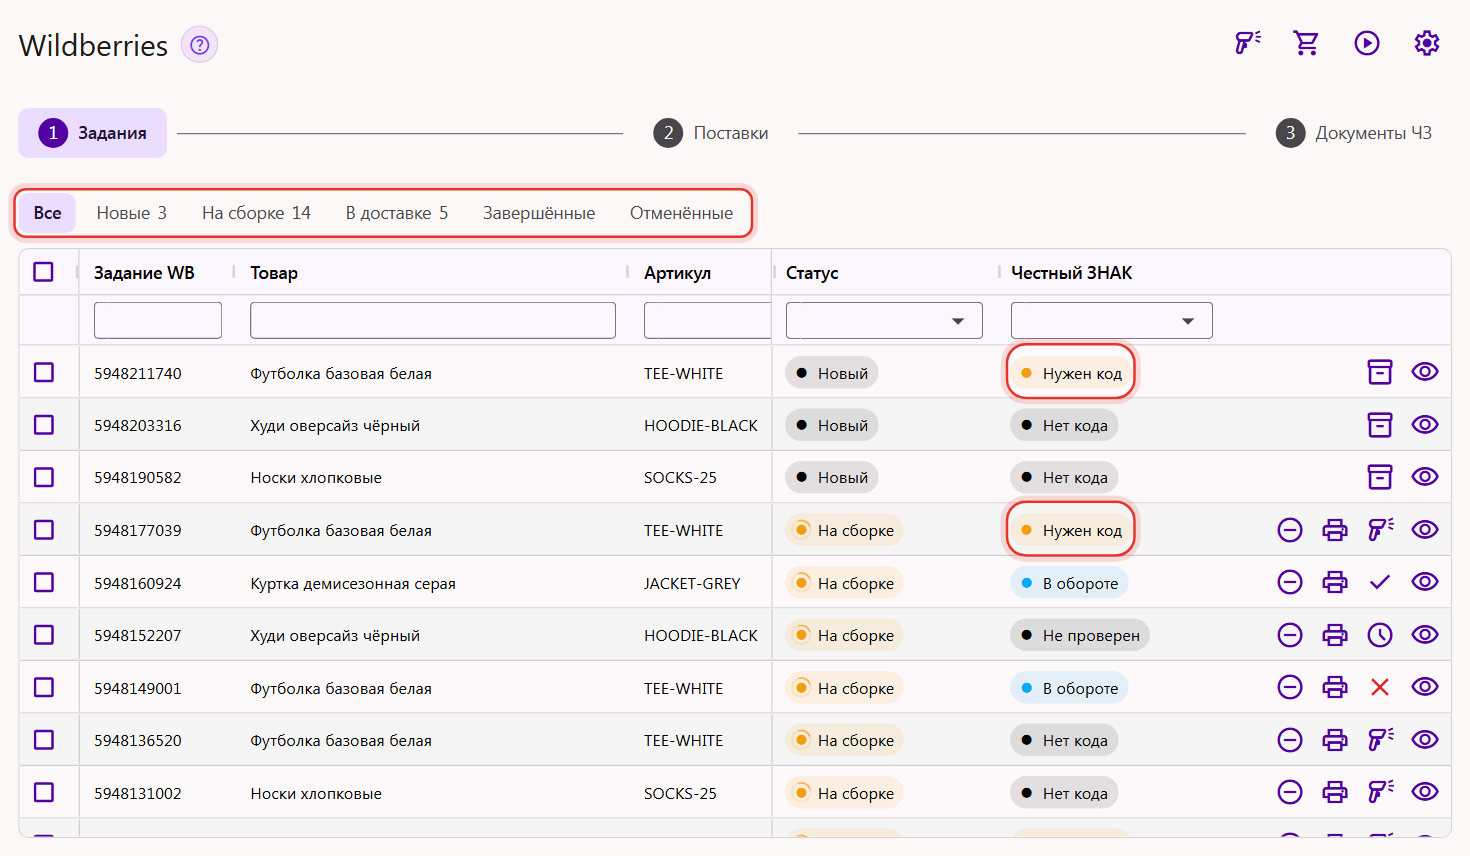1470x856 pixels.
Task: Click the archive box icon for task 5948203316
Action: [1380, 425]
